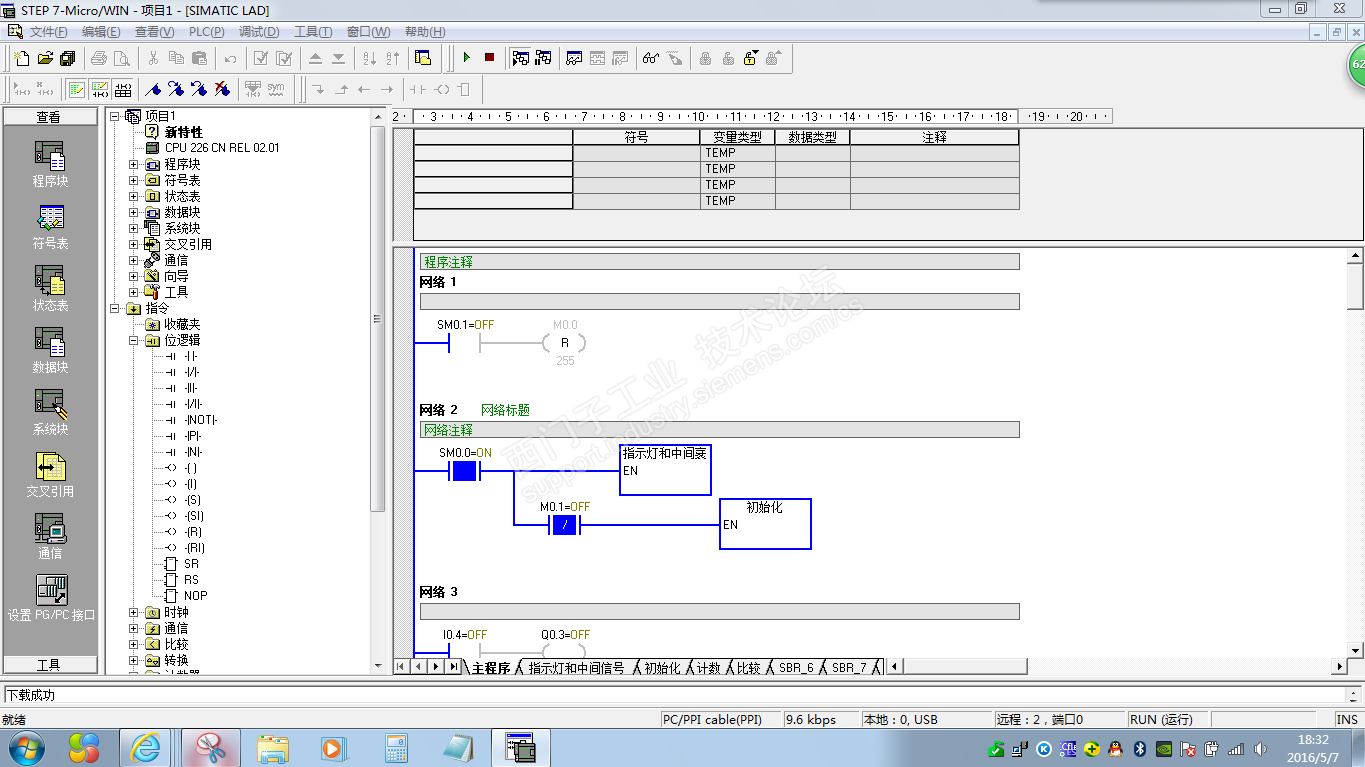This screenshot has width=1365, height=767.
Task: Collapse the 位逻辑 bit logic node
Action: (x=134, y=340)
